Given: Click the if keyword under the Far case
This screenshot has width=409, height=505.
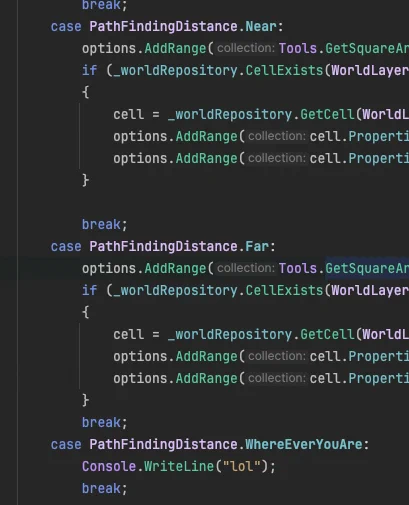Looking at the screenshot, I should click(89, 291).
